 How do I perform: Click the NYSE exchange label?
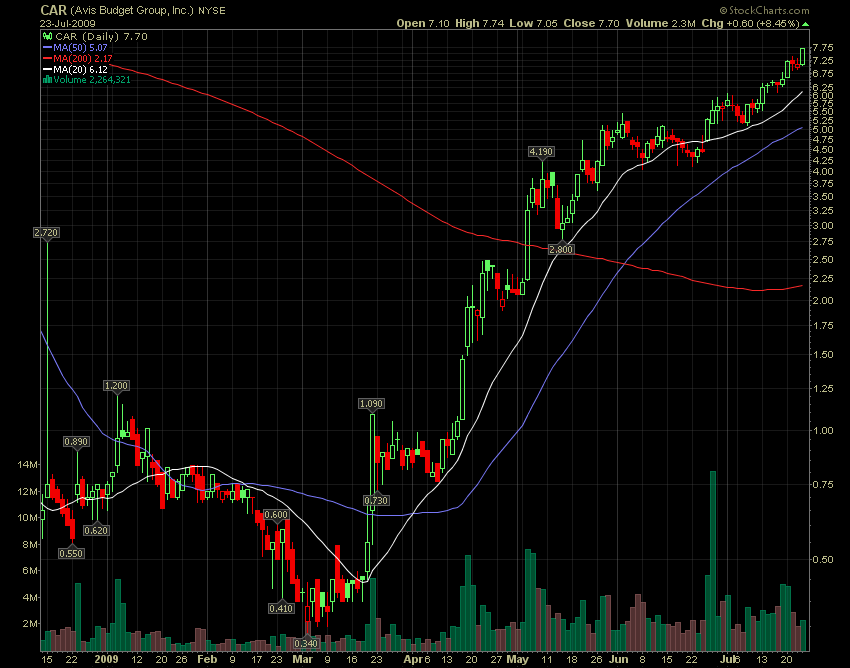pyautogui.click(x=211, y=11)
